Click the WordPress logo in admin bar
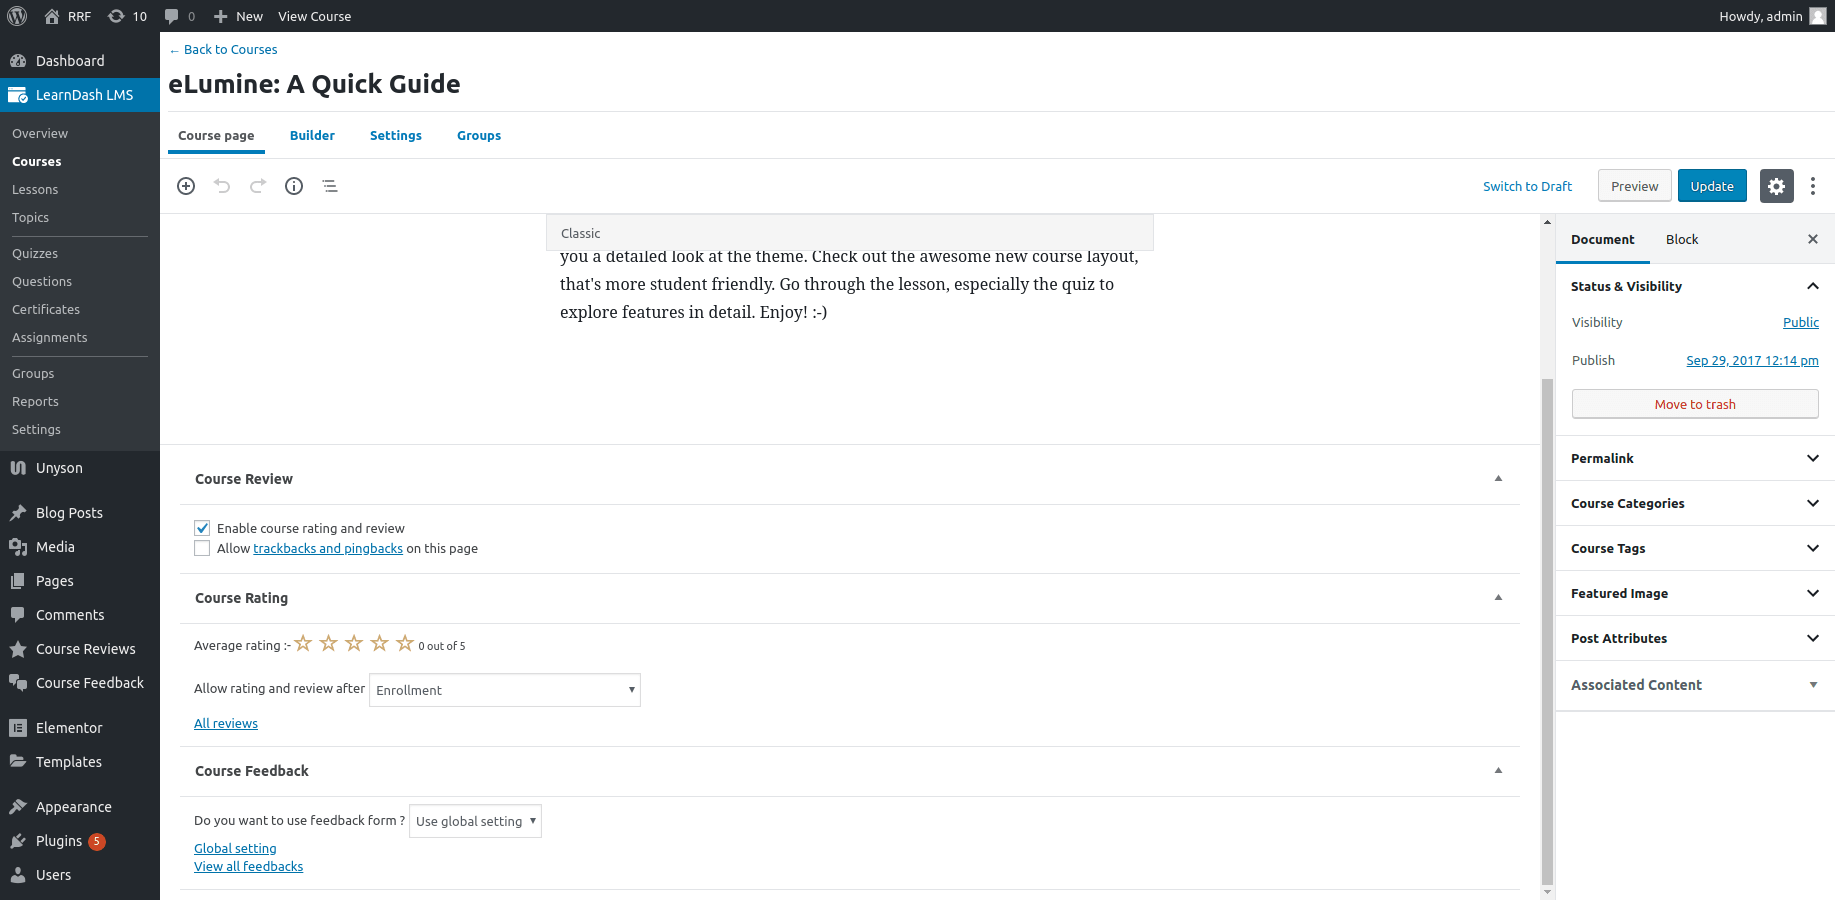Image resolution: width=1835 pixels, height=900 pixels. point(17,16)
